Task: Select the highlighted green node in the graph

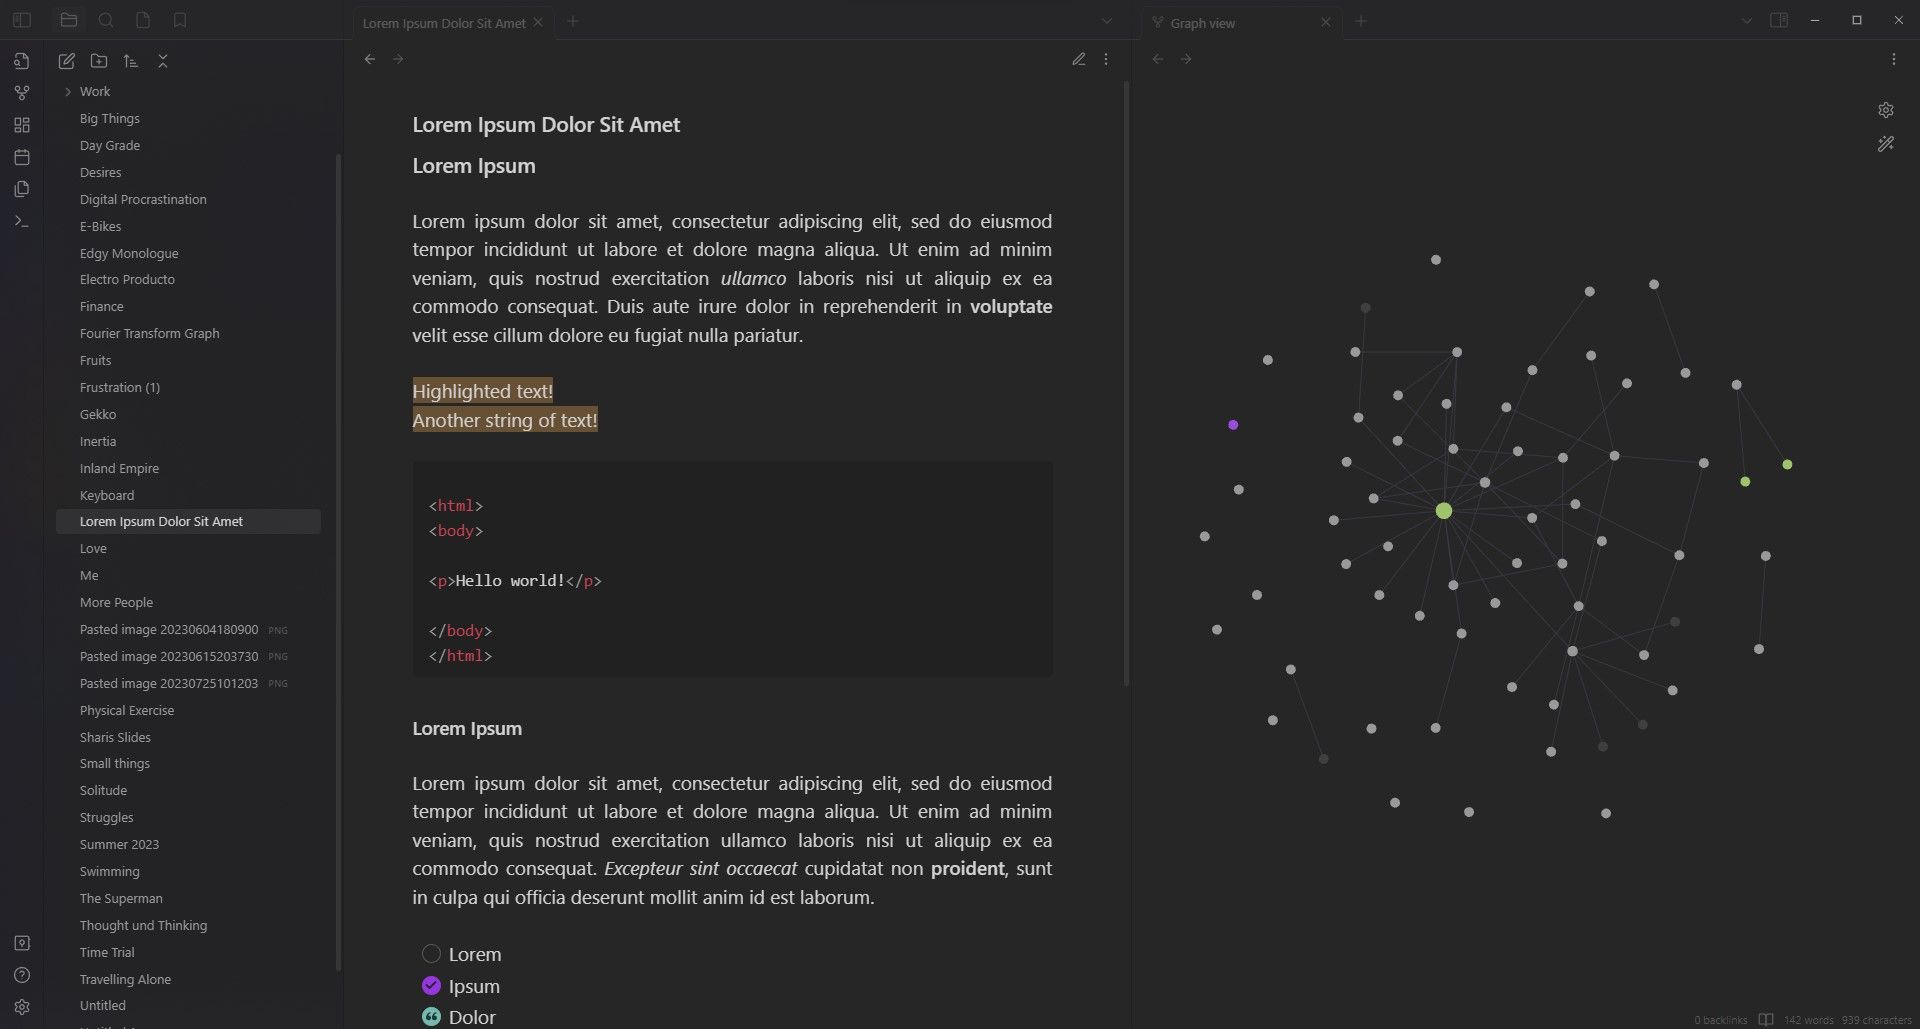Action: [x=1442, y=510]
